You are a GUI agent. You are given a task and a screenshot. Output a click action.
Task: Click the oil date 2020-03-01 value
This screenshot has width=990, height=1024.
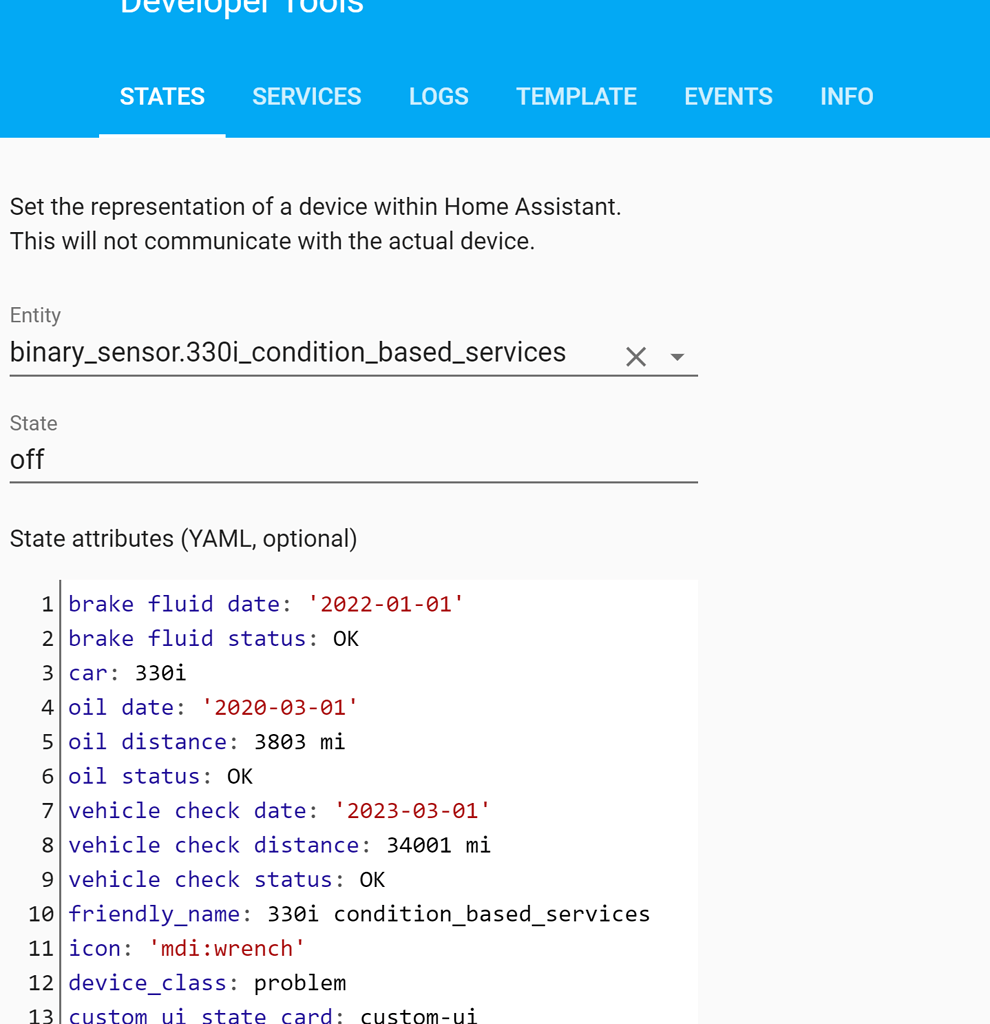click(281, 707)
